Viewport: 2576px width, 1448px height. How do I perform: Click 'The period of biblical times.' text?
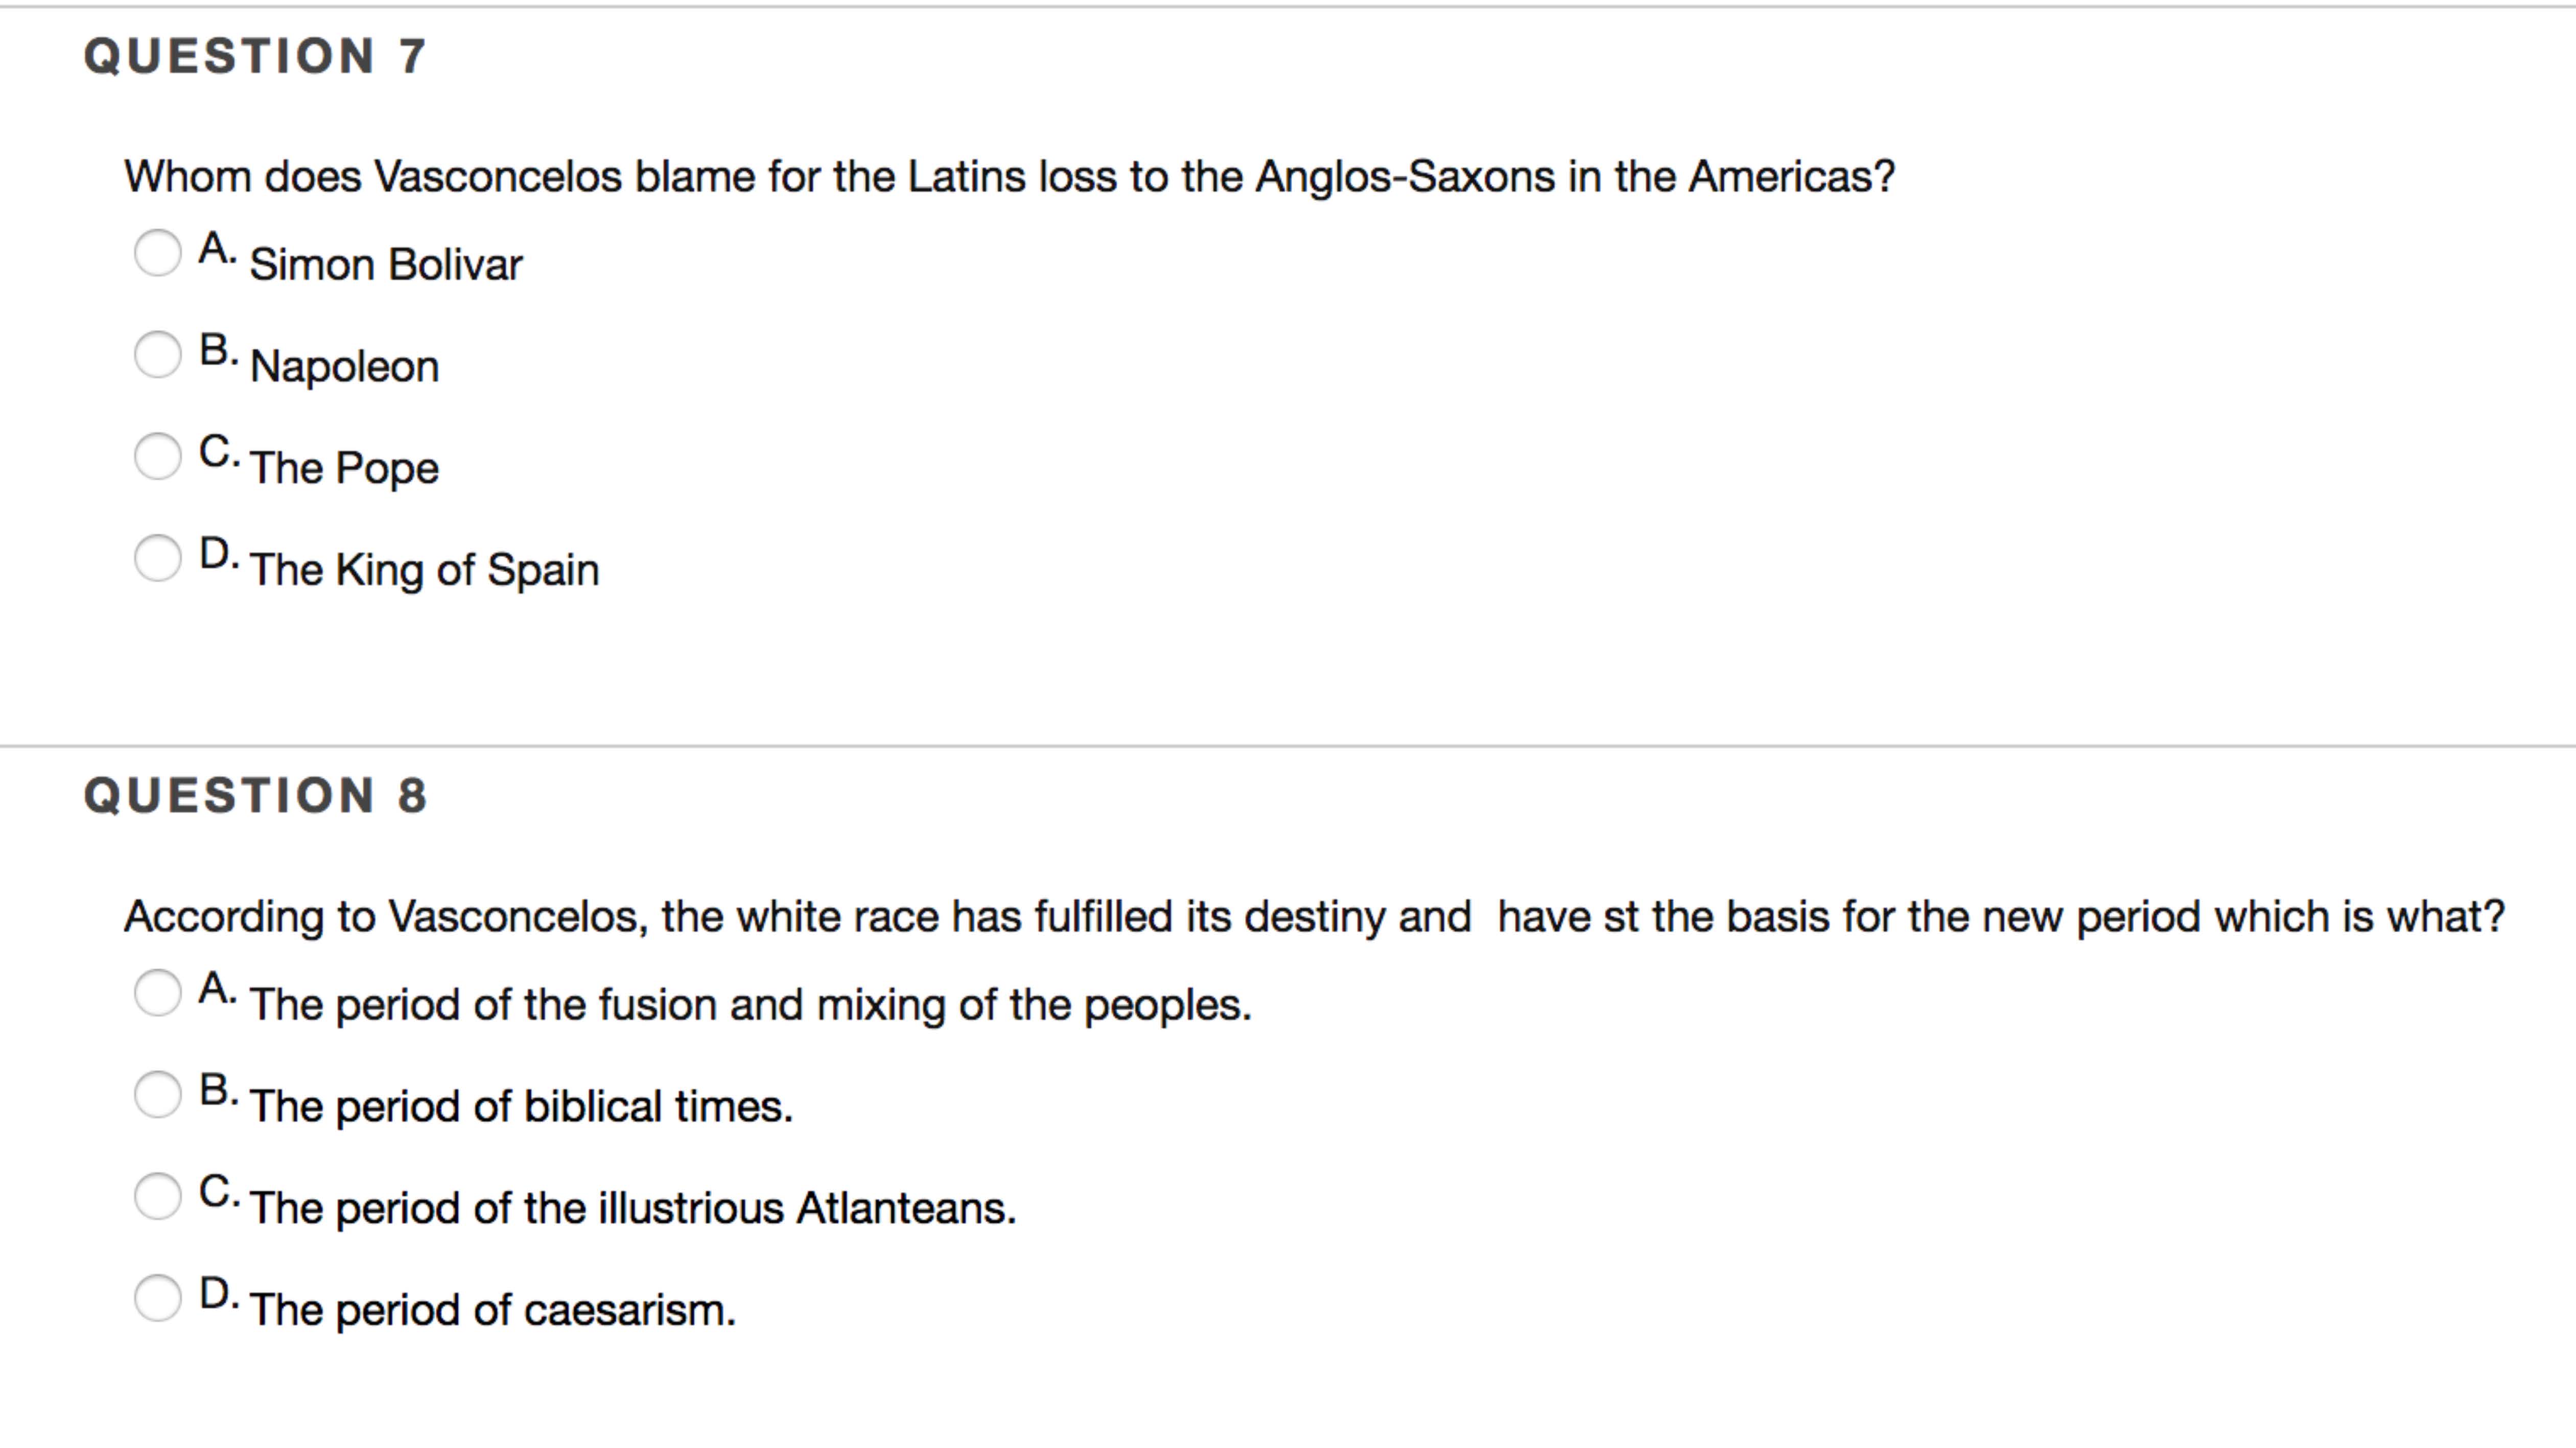coord(521,1107)
